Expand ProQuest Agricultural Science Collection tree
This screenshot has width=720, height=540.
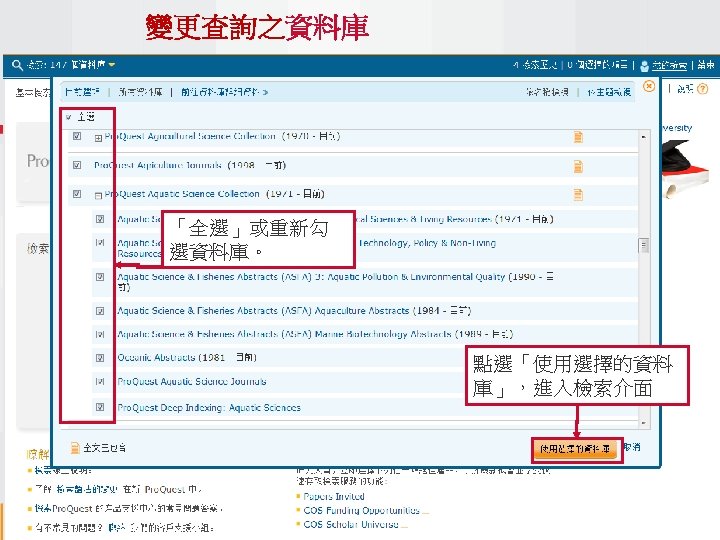tap(98, 138)
